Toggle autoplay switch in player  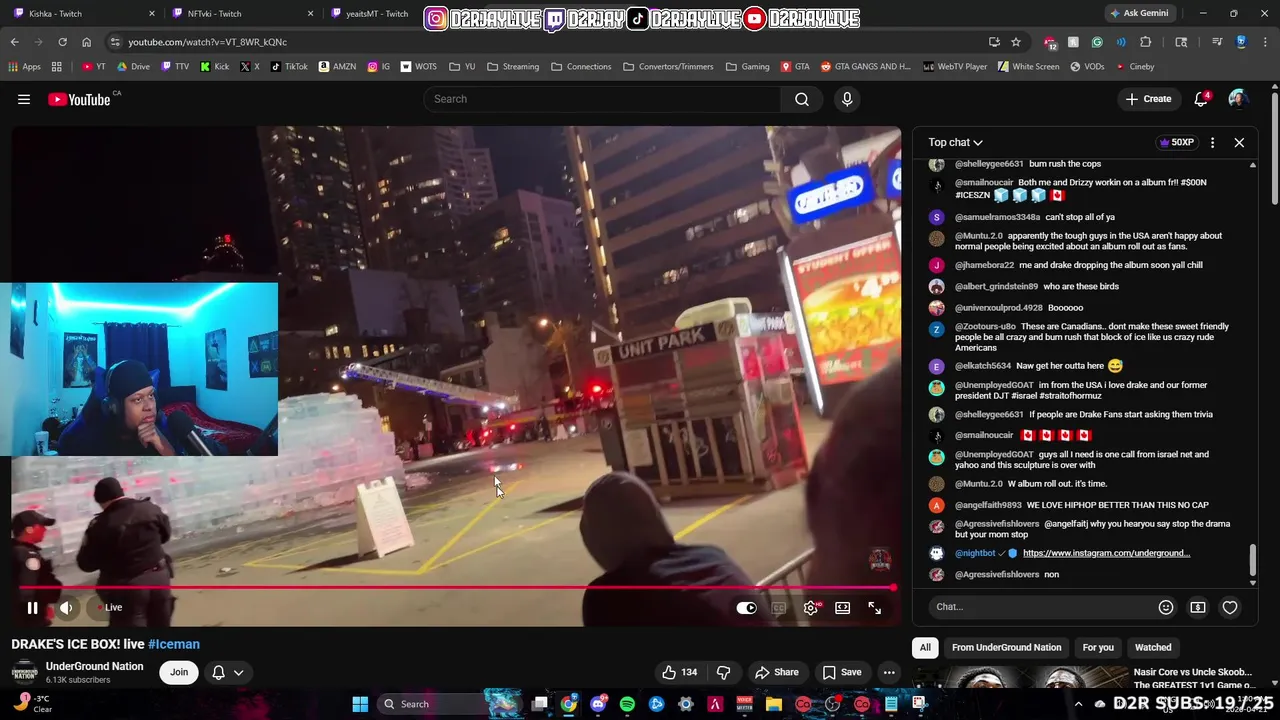(x=747, y=607)
